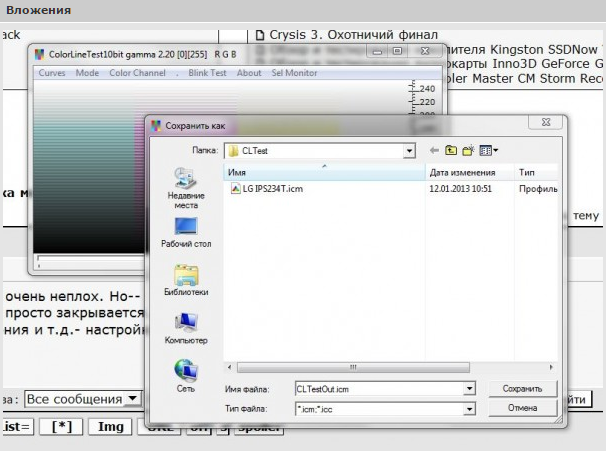Screen dimensions: 606x451
Task: Go up one folder level icon
Action: [x=451, y=150]
